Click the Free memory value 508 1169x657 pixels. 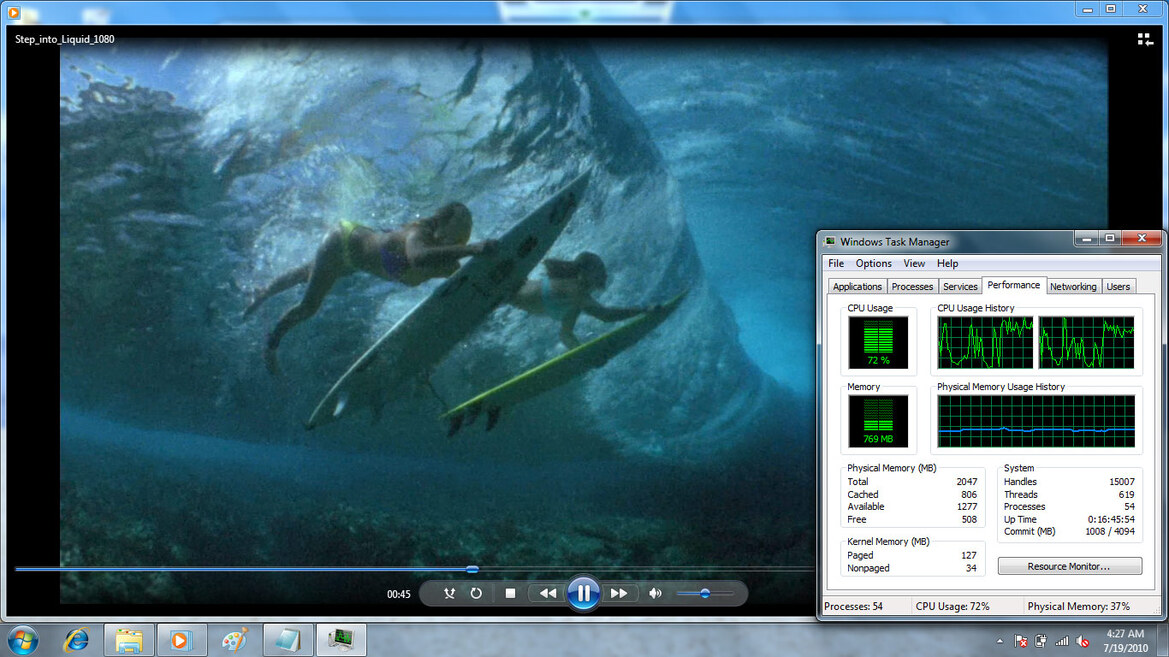(x=968, y=520)
